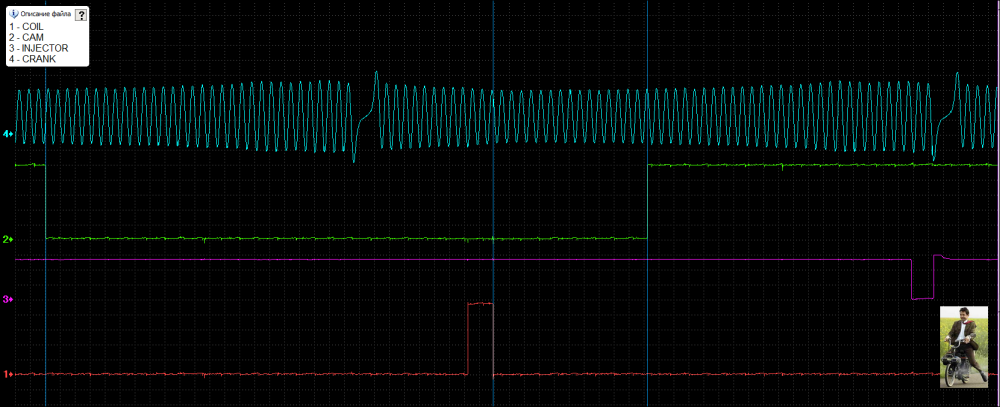Click the red coil pulse waveform
Image resolution: width=1000 pixels, height=407 pixels.
[480, 338]
